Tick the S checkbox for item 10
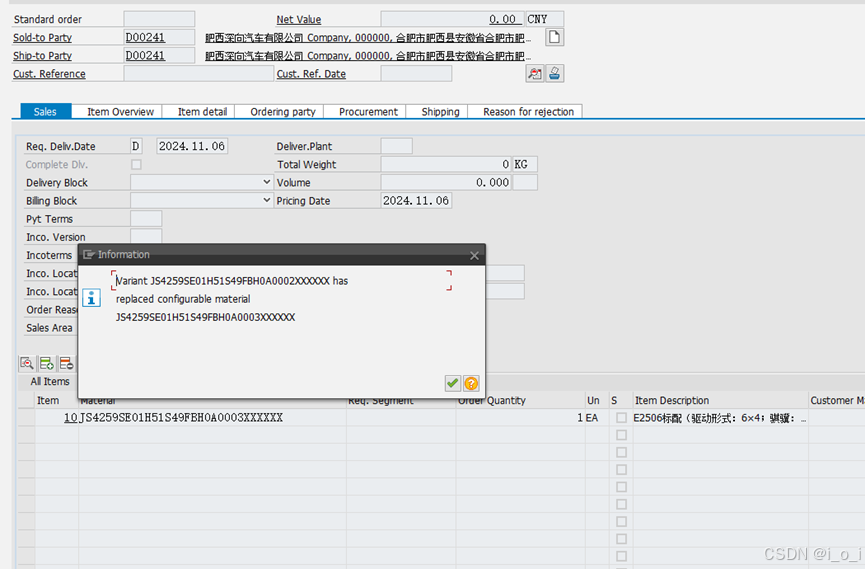The image size is (865, 569). pyautogui.click(x=621, y=418)
